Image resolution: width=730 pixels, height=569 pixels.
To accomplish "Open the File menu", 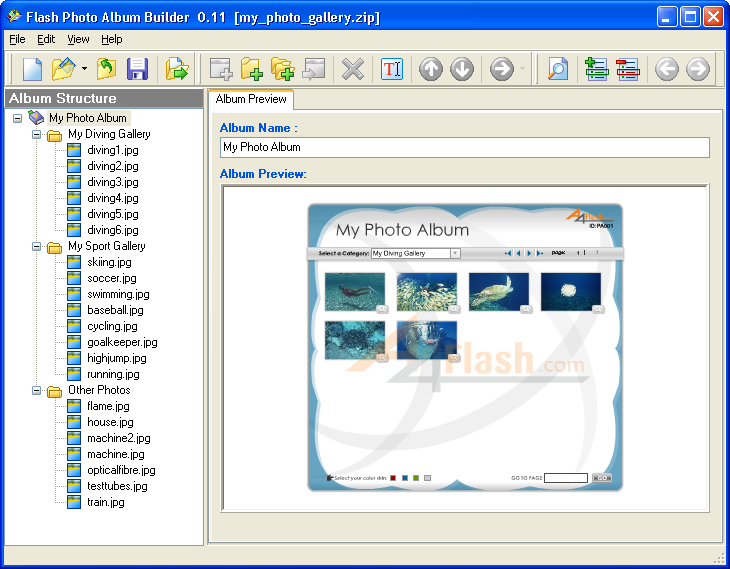I will coord(17,39).
